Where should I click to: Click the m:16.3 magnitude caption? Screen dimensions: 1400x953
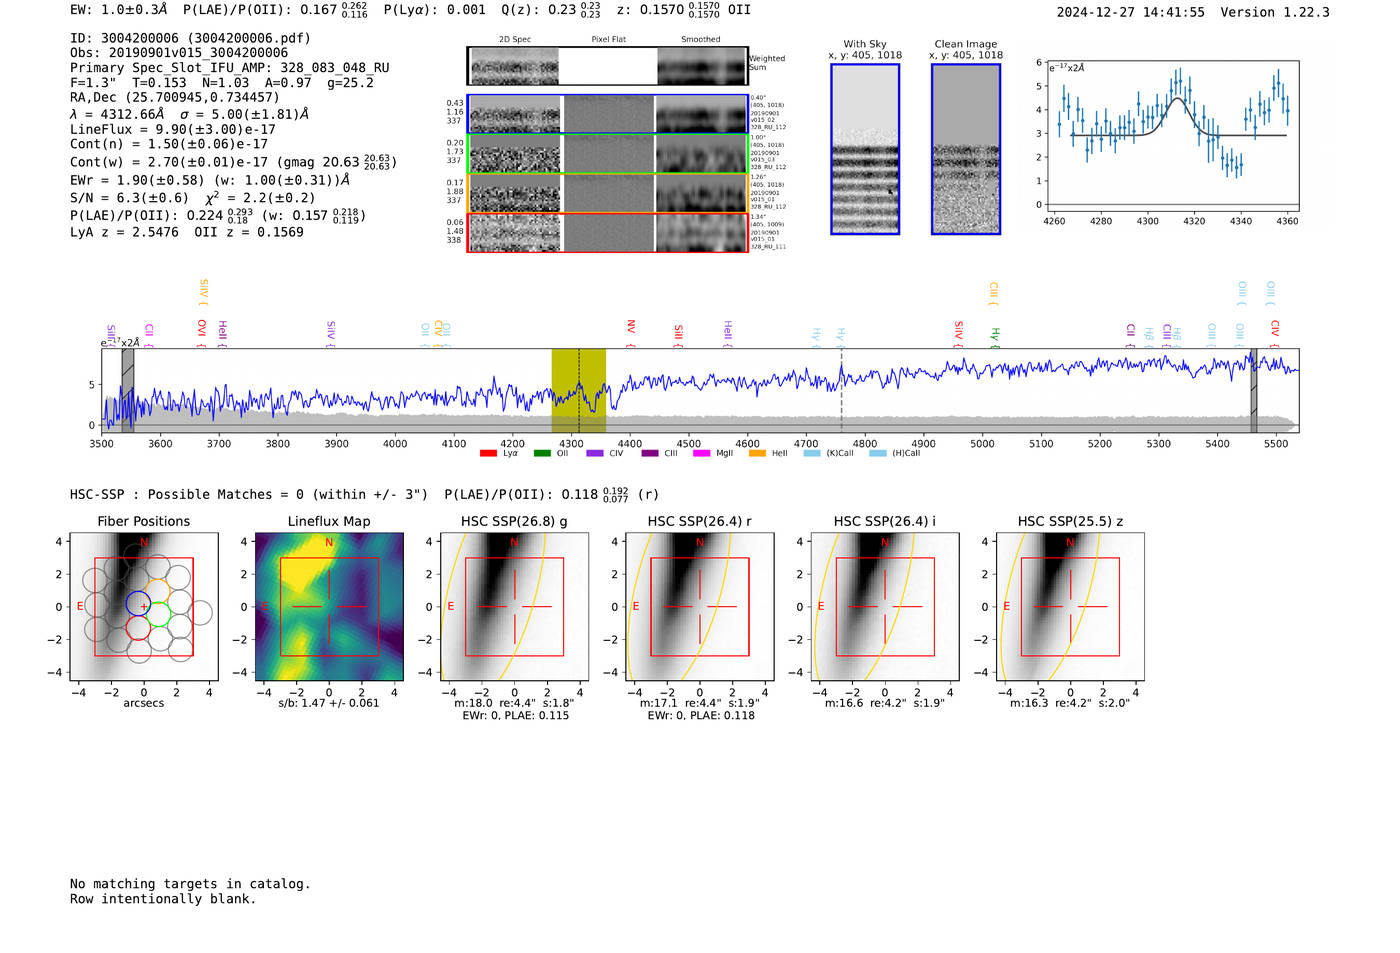(x=1070, y=703)
